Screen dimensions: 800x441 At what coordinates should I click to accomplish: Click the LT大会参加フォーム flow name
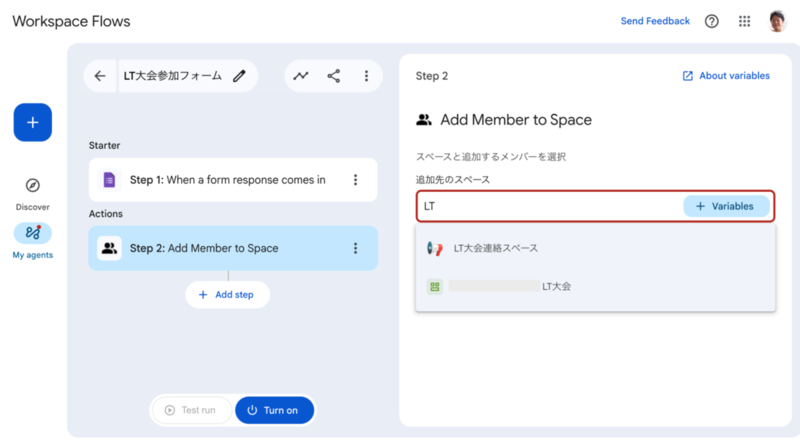pos(173,76)
